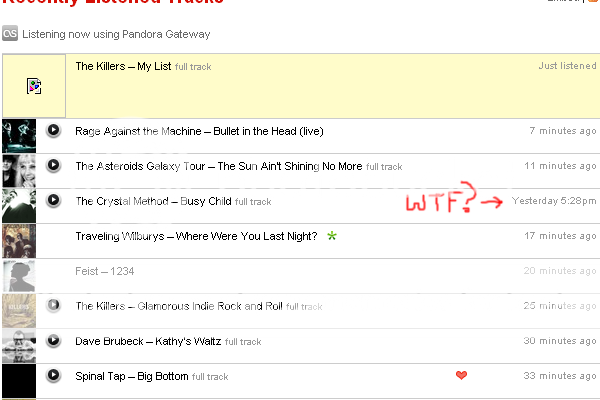Click the green star beside Traveling Wilburys
The image size is (600, 400).
332,236
